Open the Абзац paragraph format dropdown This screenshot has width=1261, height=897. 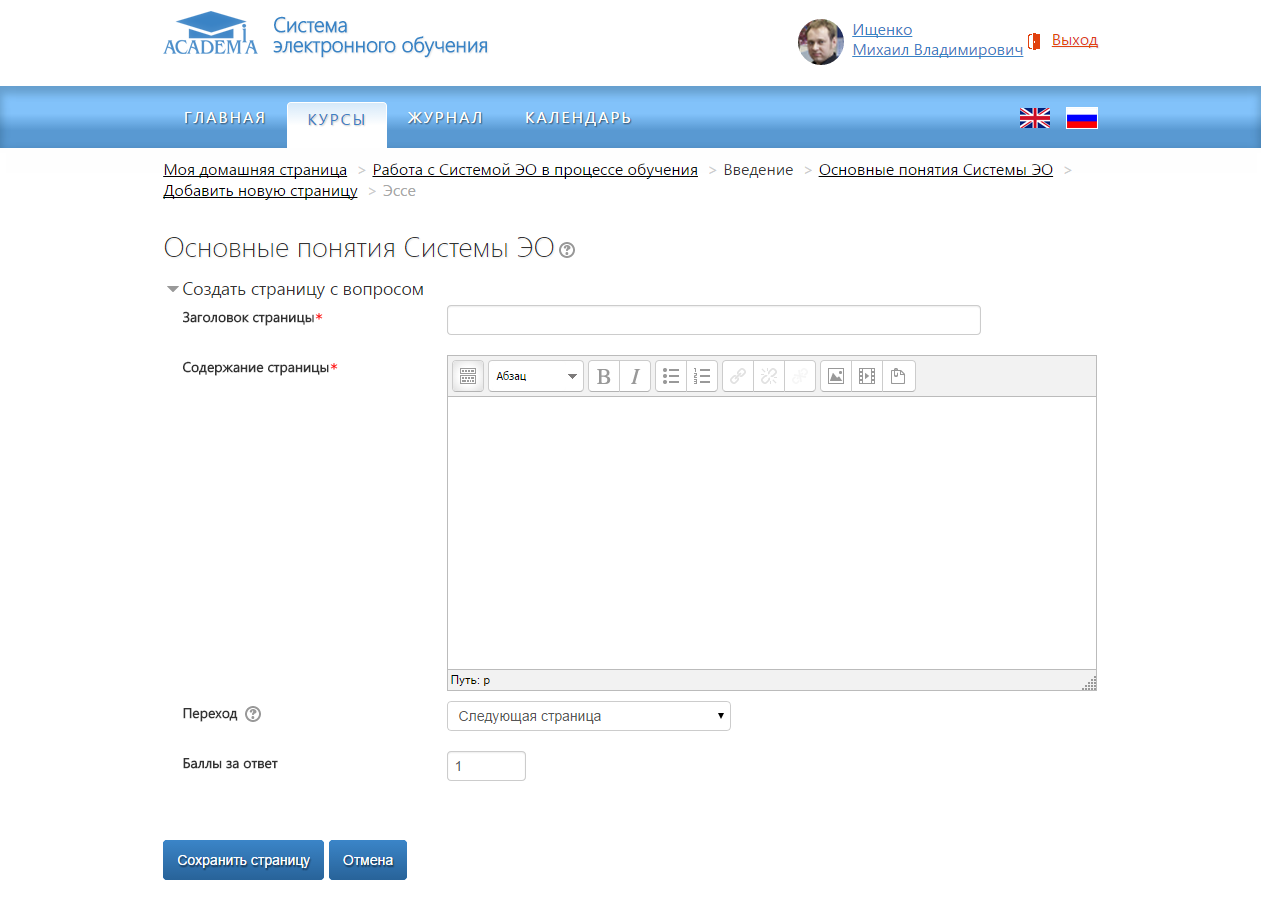[536, 376]
